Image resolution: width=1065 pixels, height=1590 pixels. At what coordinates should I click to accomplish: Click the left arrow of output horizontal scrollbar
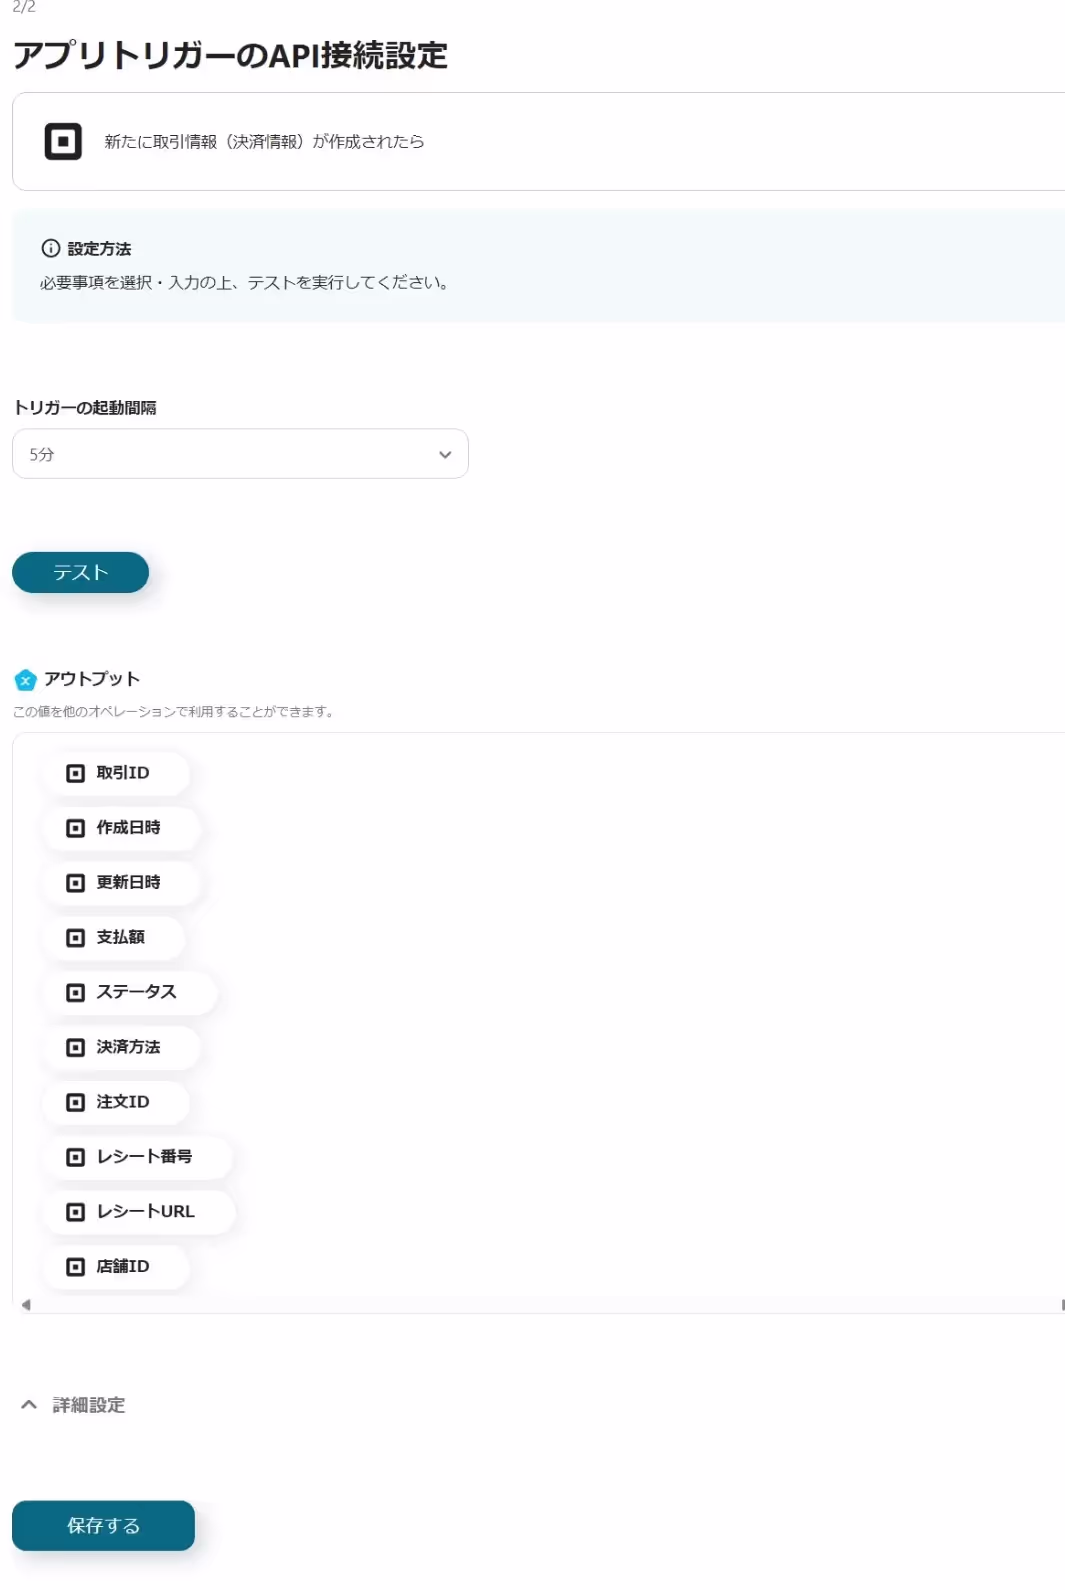(26, 1305)
